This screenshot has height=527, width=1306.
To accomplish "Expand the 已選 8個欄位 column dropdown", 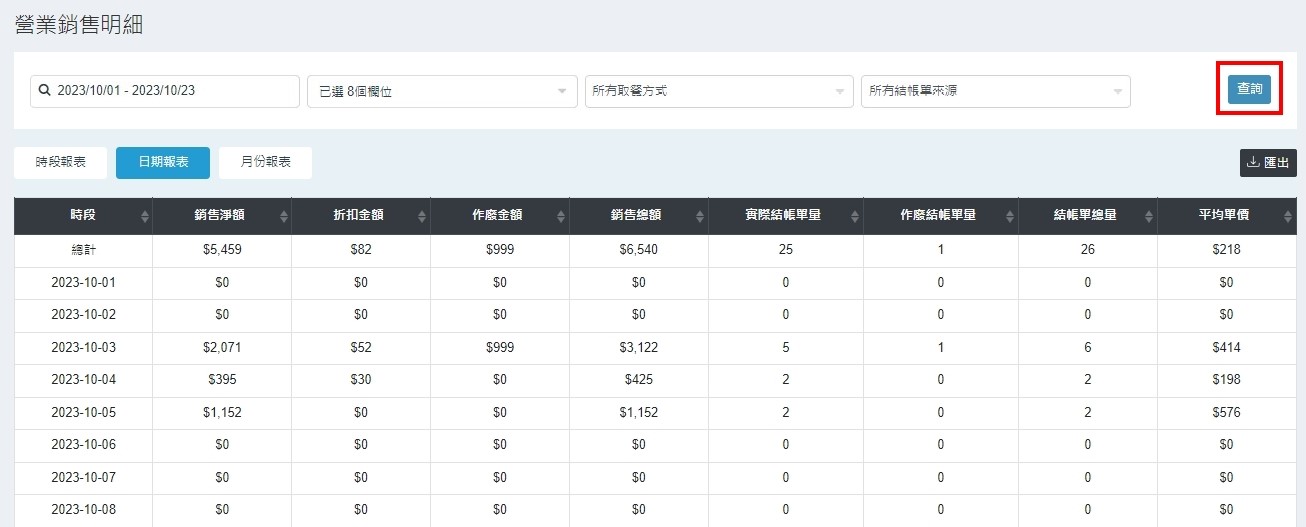I will [x=441, y=91].
